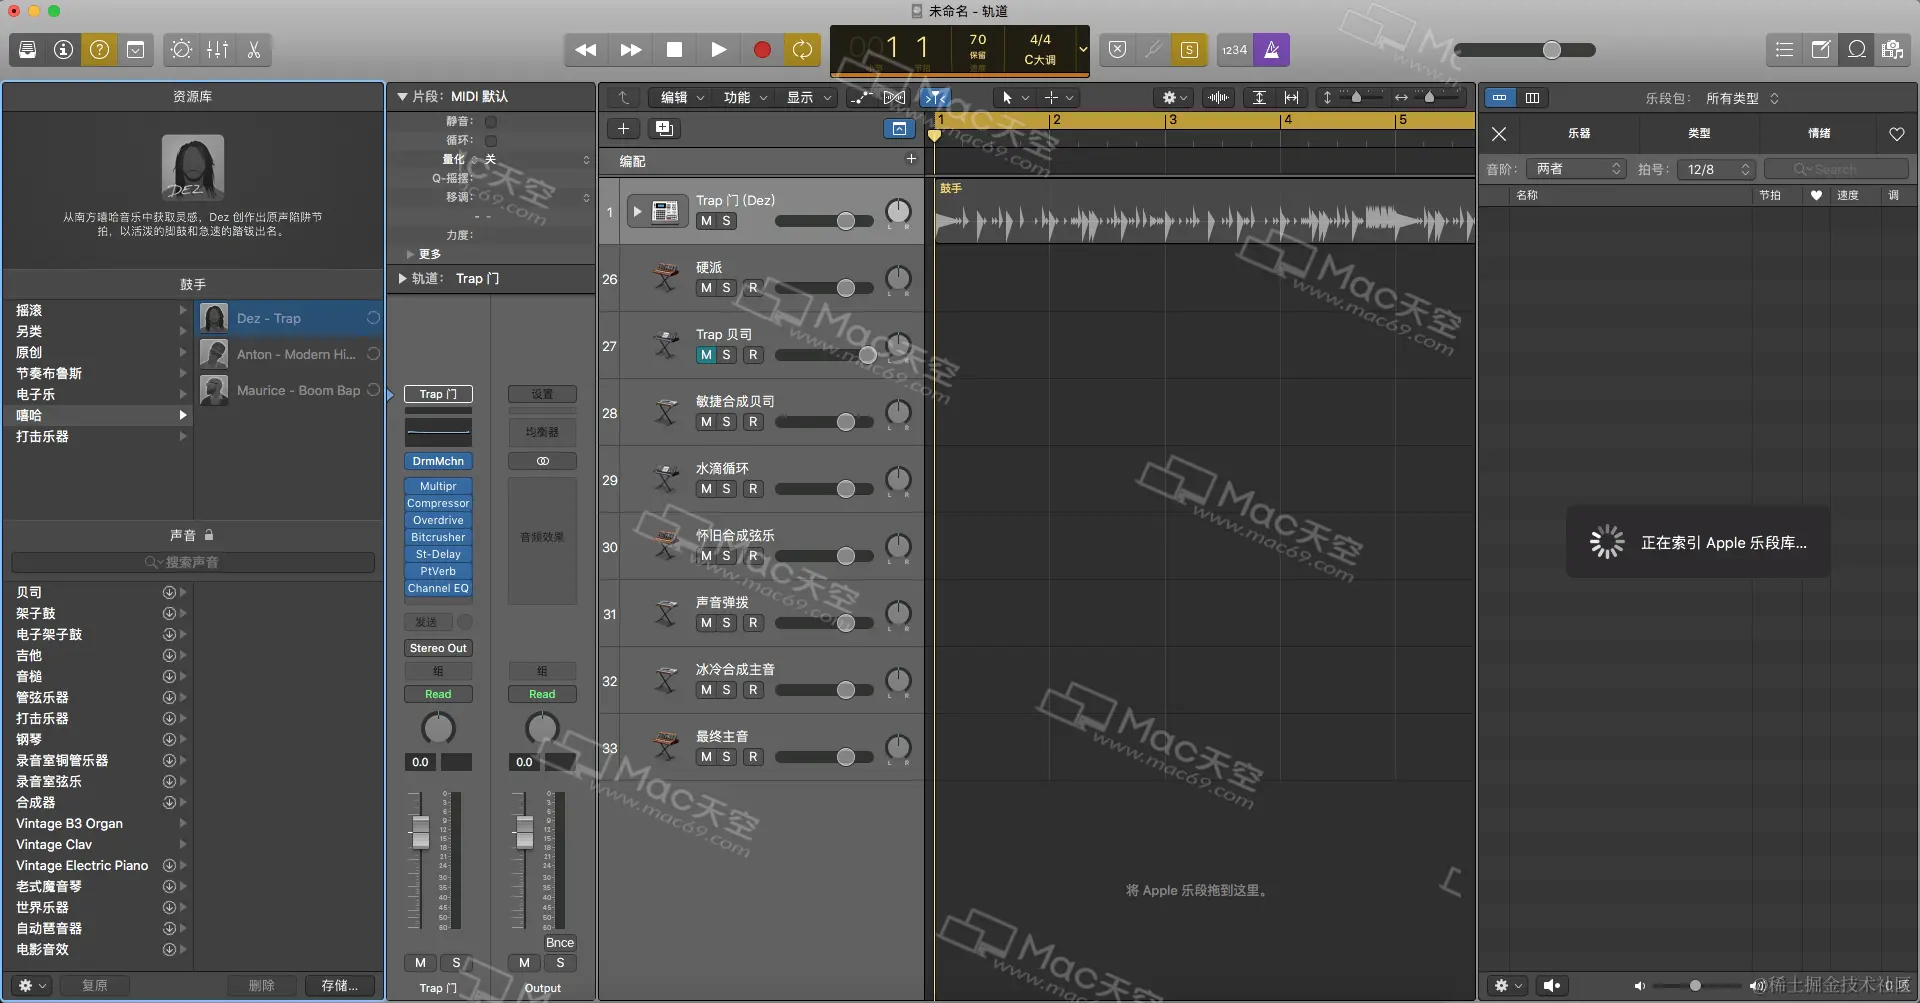Viewport: 1920px width, 1003px height.
Task: Click the 搜索声音 search field
Action: (x=193, y=563)
